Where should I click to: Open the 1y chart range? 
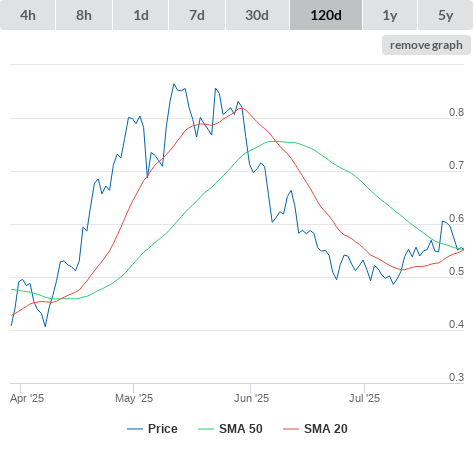(x=390, y=15)
